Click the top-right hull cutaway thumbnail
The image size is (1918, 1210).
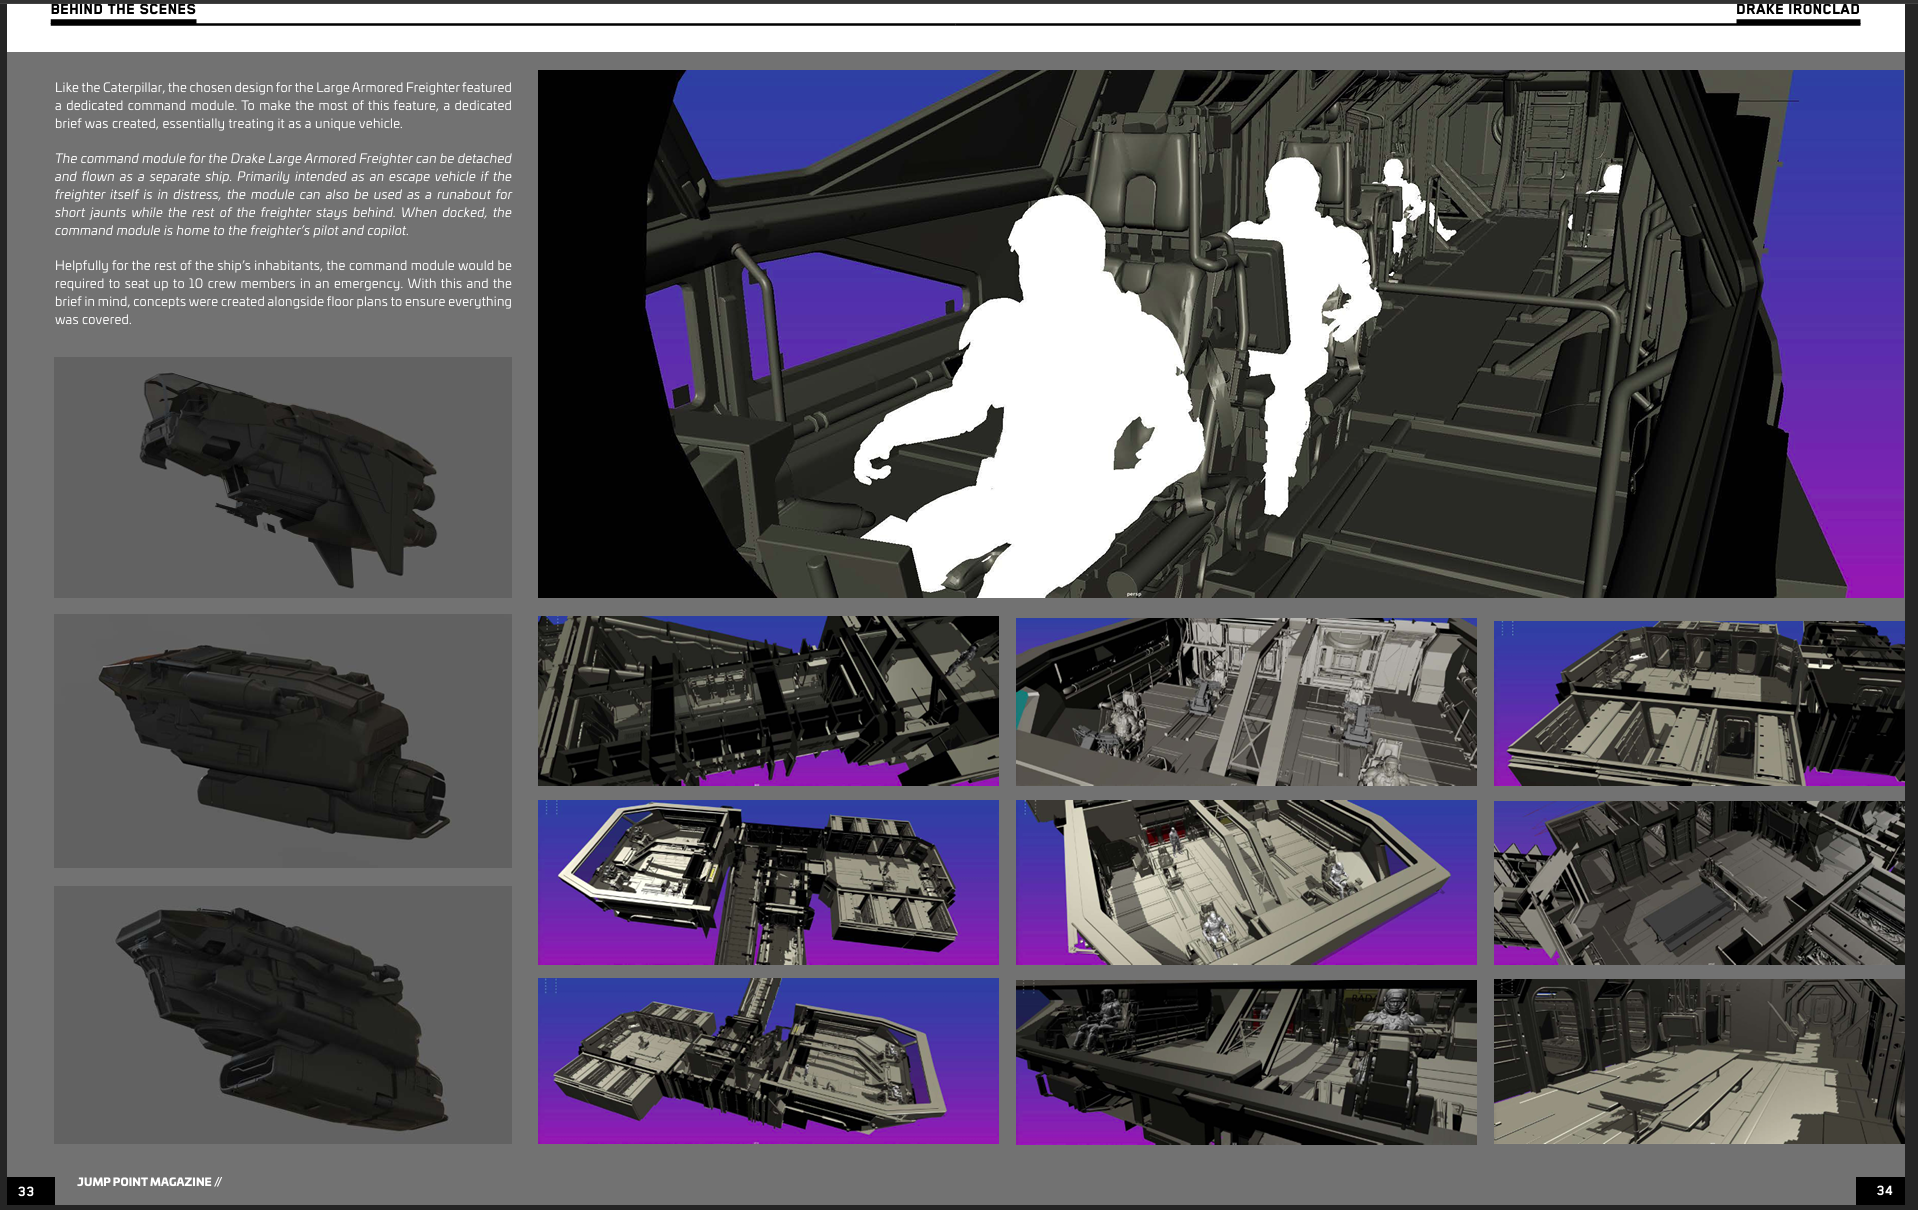click(x=1698, y=700)
